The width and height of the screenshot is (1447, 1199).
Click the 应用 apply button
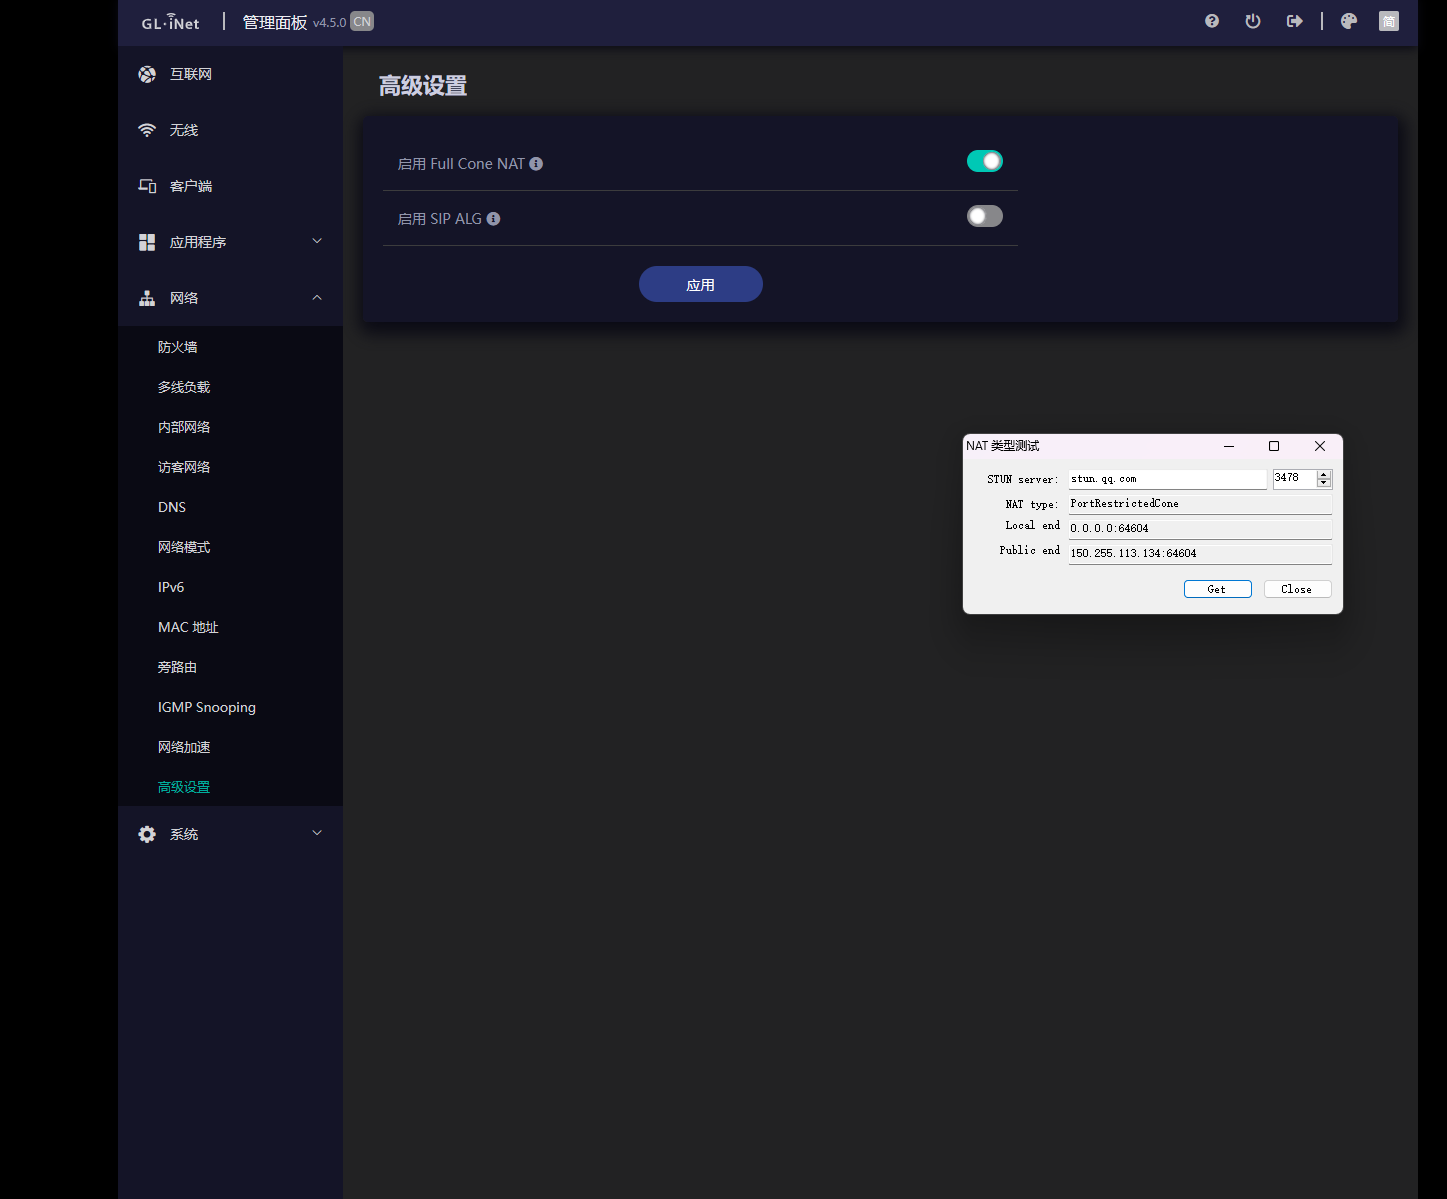click(700, 285)
